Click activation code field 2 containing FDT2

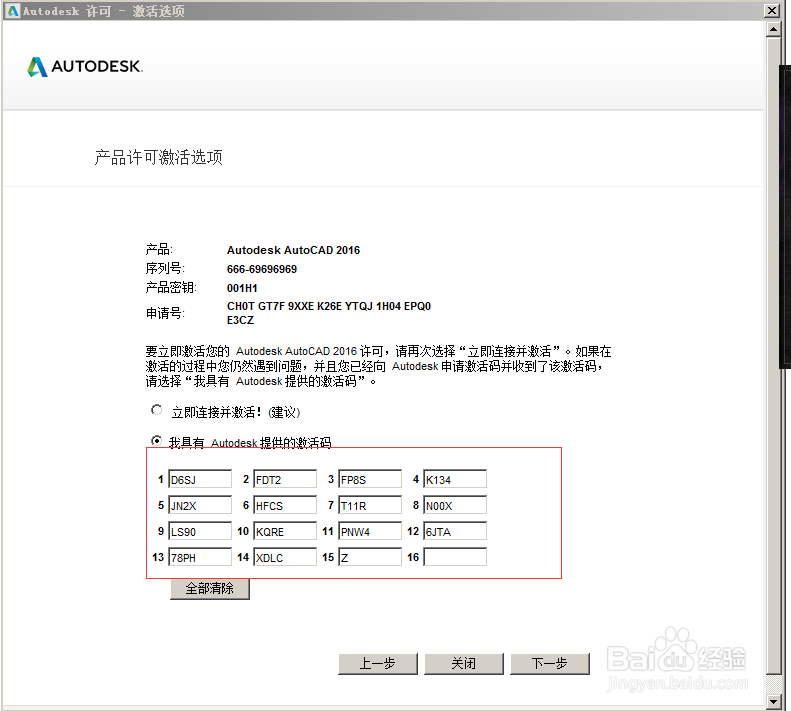[x=285, y=479]
